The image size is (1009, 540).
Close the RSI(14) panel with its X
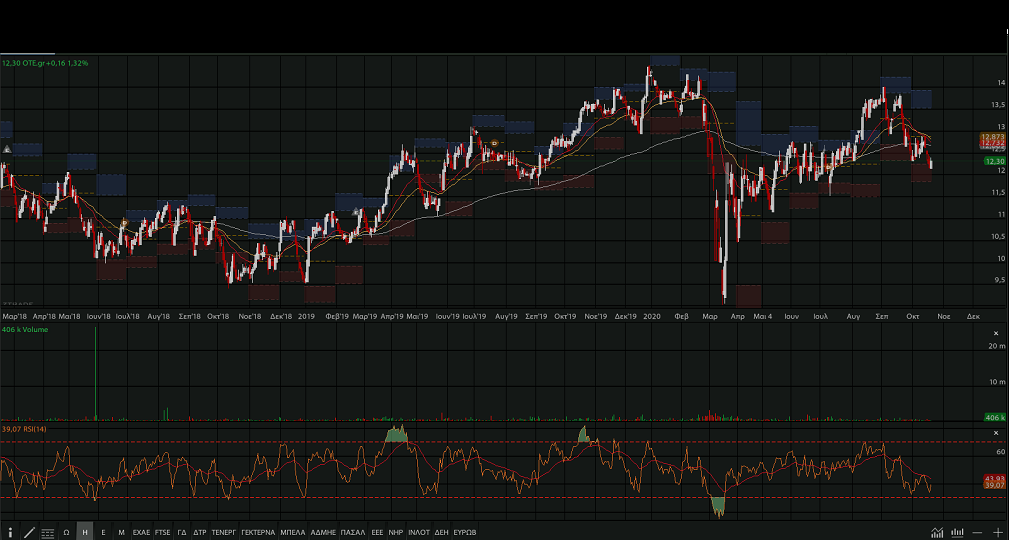[995, 431]
